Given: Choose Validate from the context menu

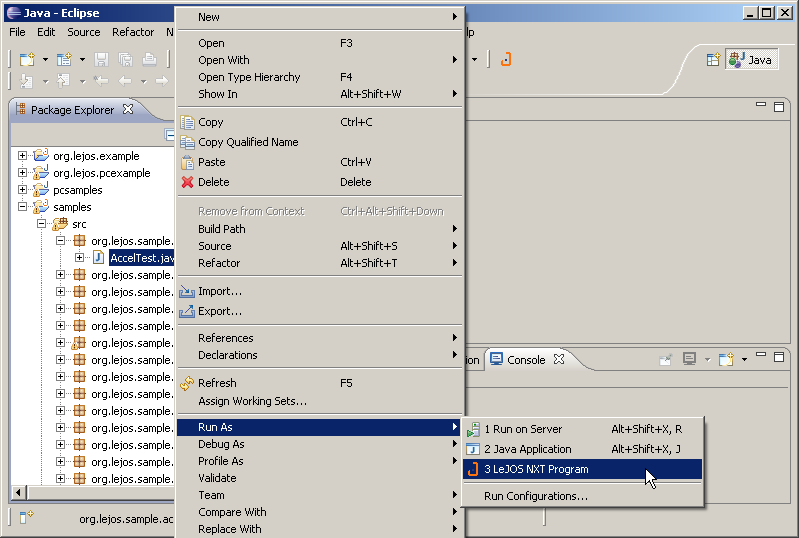Looking at the screenshot, I should tap(320, 478).
